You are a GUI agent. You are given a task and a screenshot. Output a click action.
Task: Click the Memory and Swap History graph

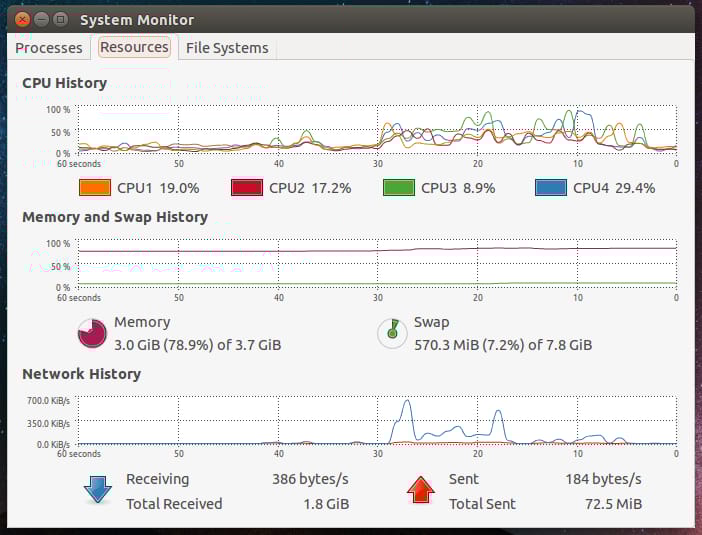tap(376, 264)
